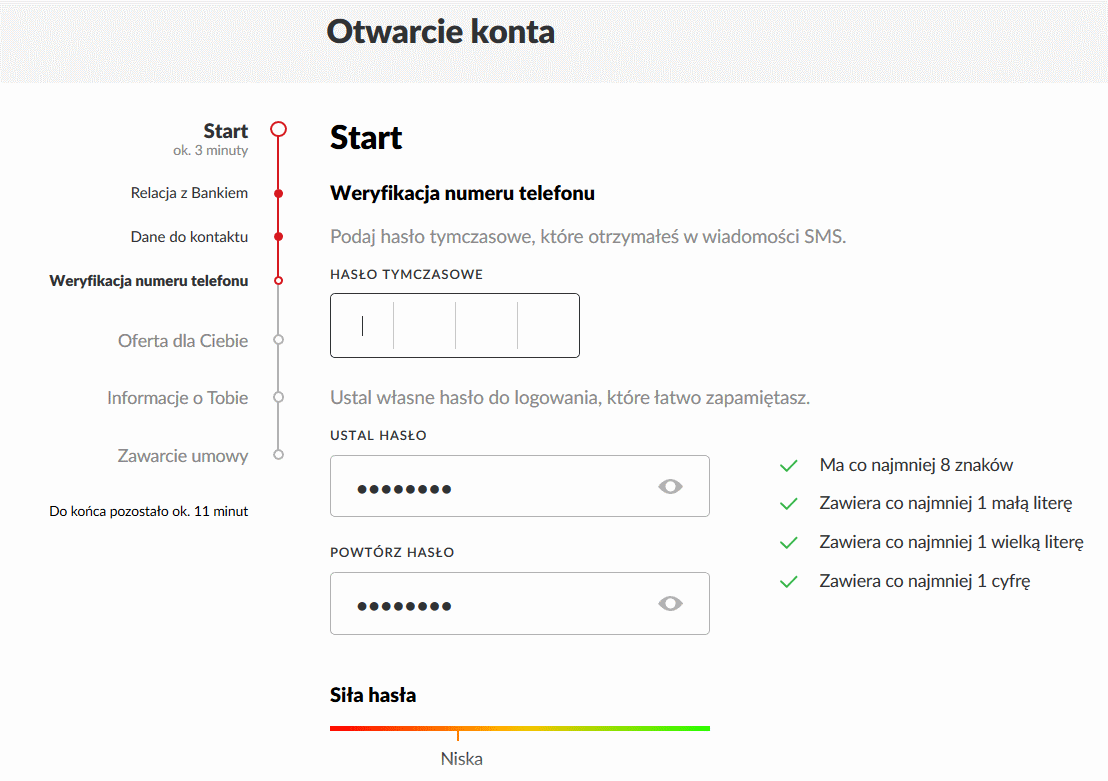
Task: Click checkmark beside 8 znaków requirement
Action: [788, 466]
